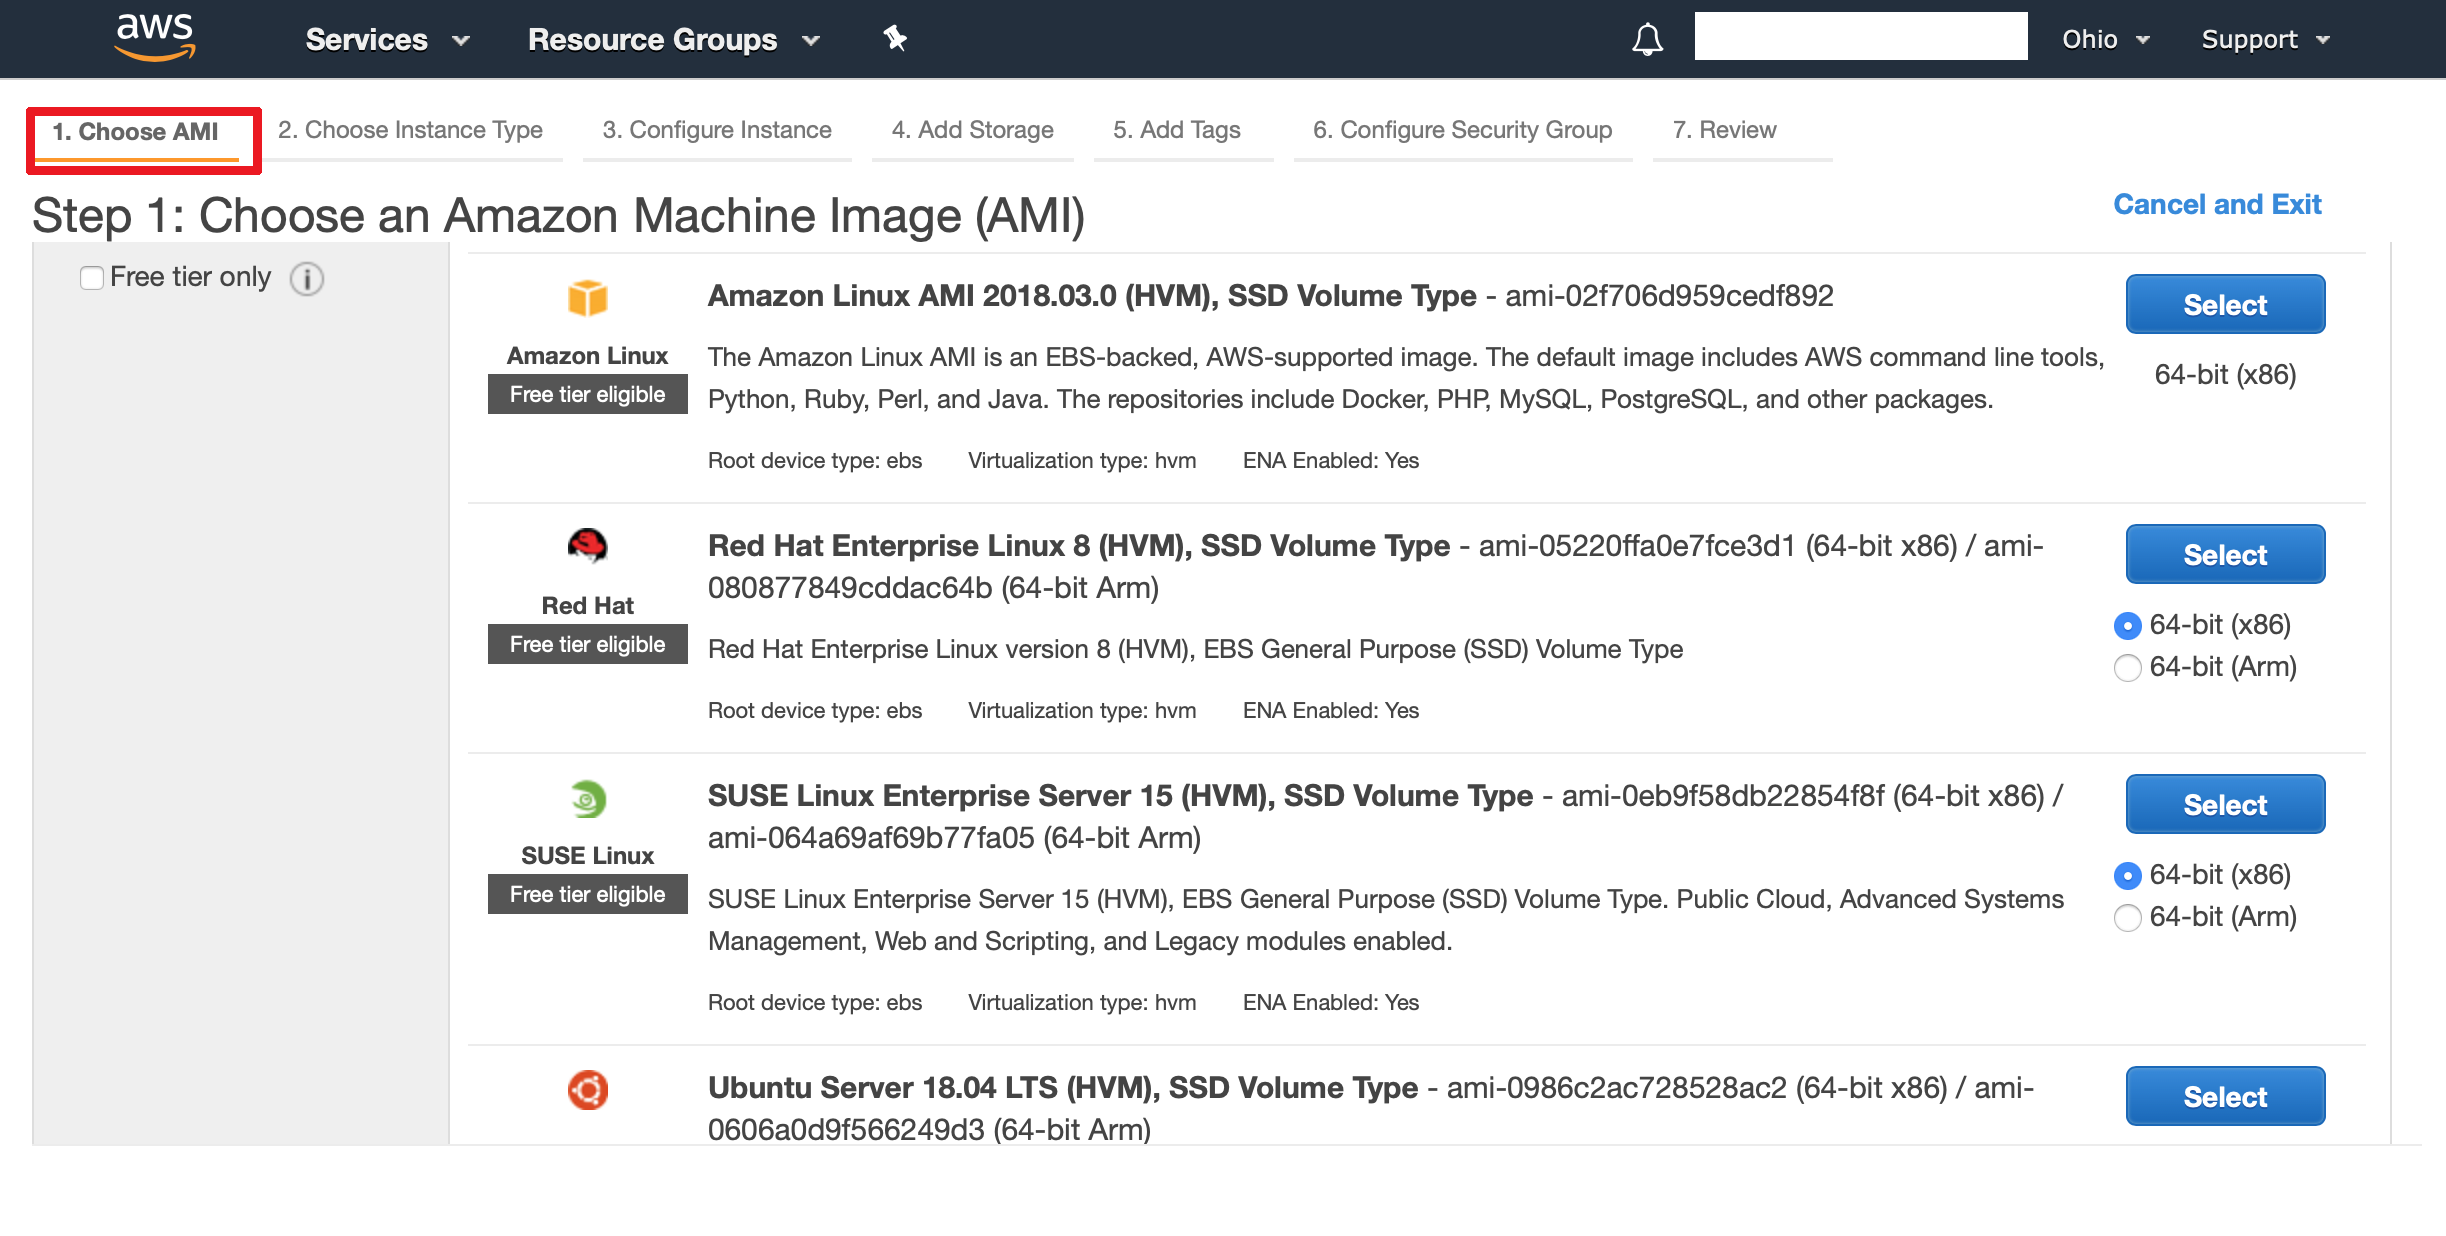Image resolution: width=2446 pixels, height=1236 pixels.
Task: Choose 64-bit (Arm) for SUSE Linux
Action: point(2128,918)
